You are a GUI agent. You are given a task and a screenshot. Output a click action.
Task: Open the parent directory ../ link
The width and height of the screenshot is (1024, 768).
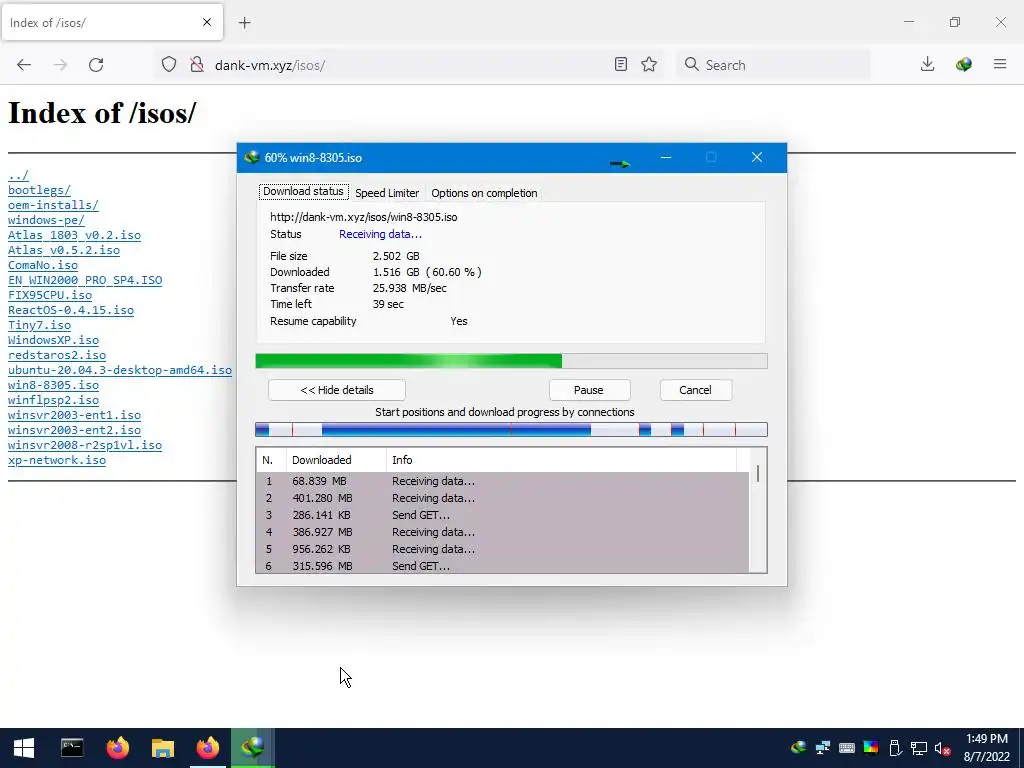(18, 176)
